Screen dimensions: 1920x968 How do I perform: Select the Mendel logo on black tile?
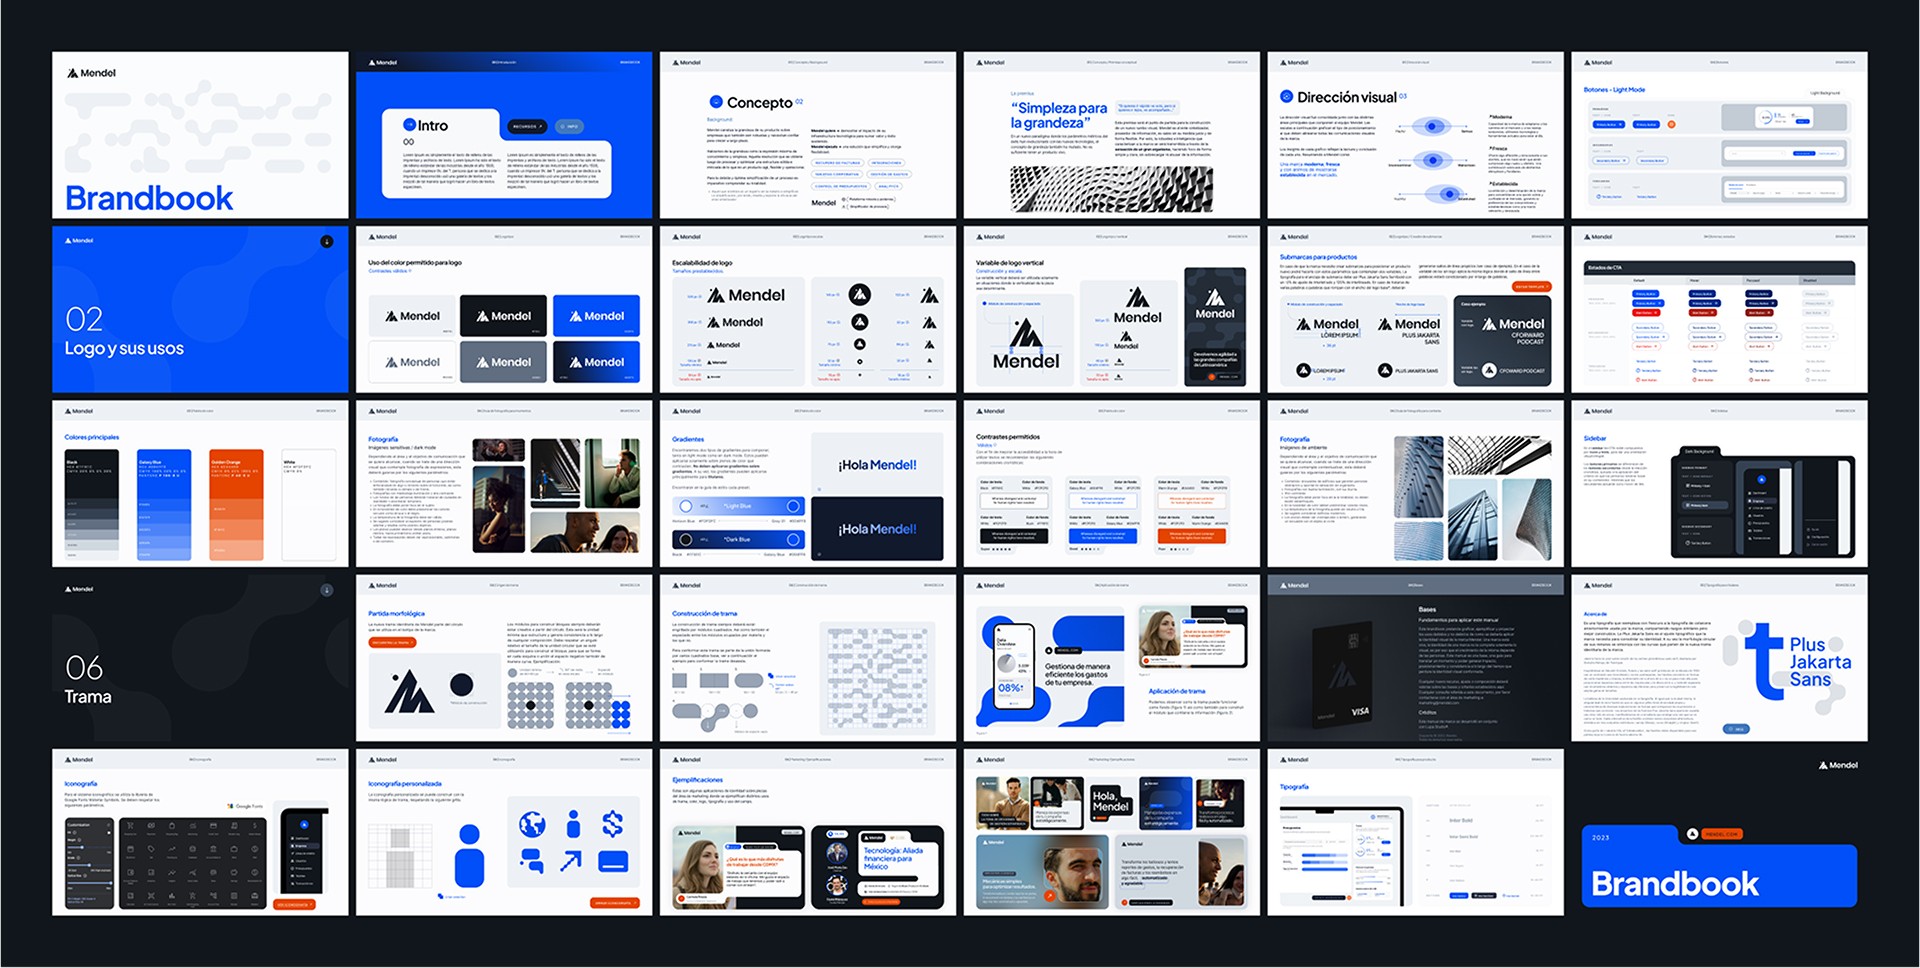pos(503,316)
